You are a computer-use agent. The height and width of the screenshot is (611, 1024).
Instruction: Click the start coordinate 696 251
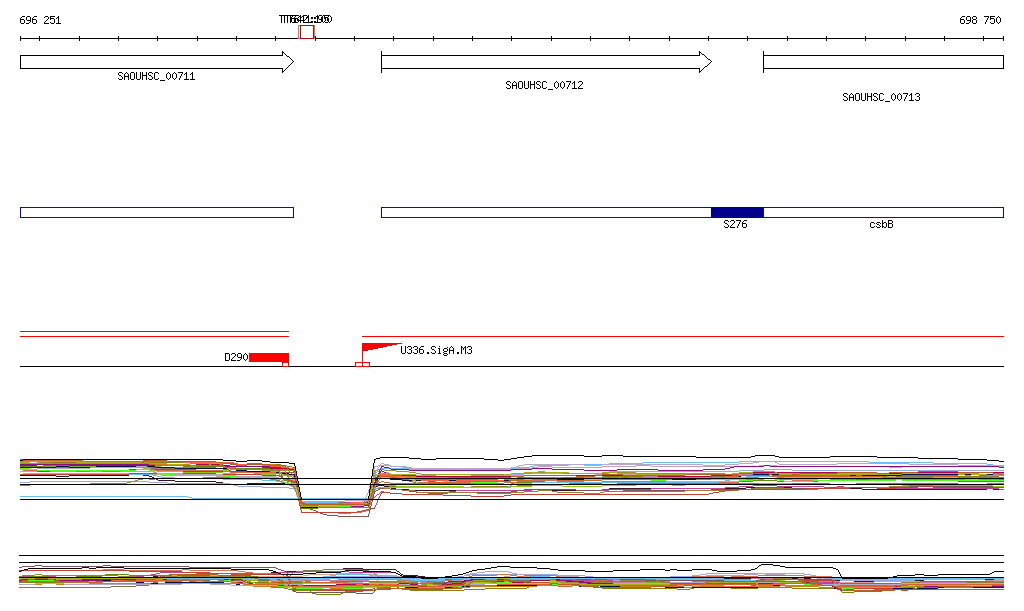(40, 20)
